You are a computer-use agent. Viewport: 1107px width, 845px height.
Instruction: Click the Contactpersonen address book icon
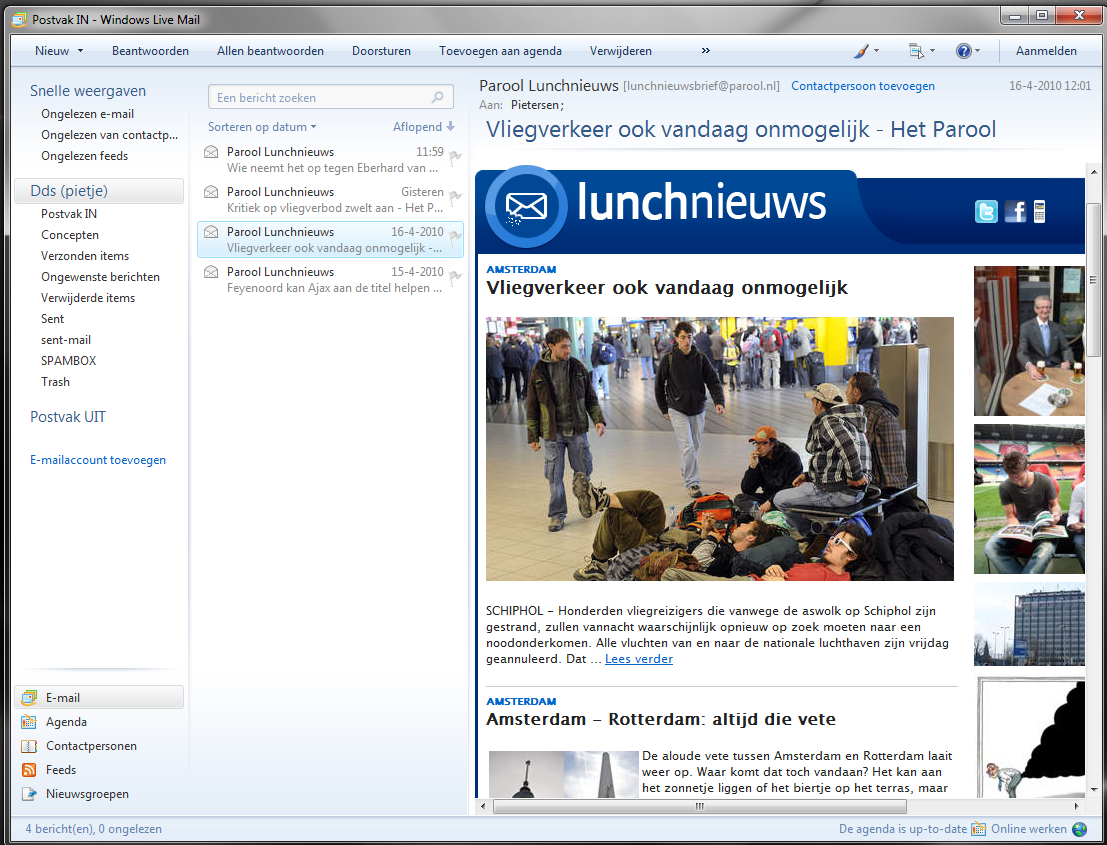29,745
